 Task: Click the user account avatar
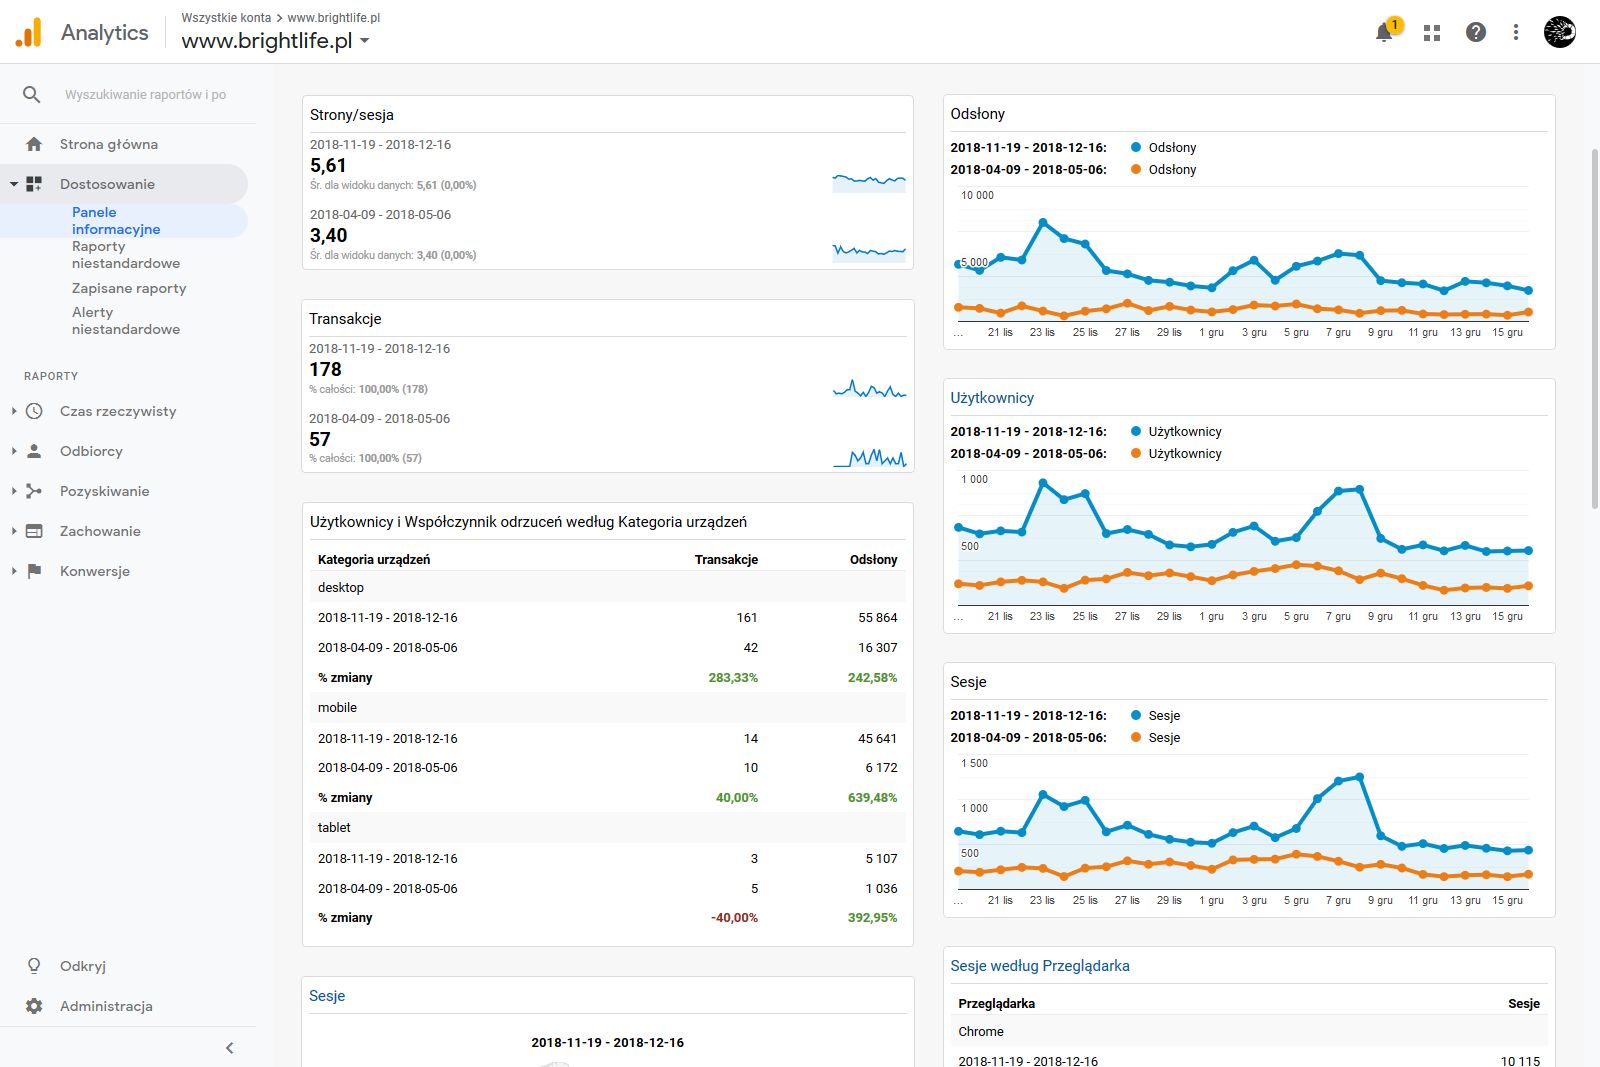(1559, 33)
